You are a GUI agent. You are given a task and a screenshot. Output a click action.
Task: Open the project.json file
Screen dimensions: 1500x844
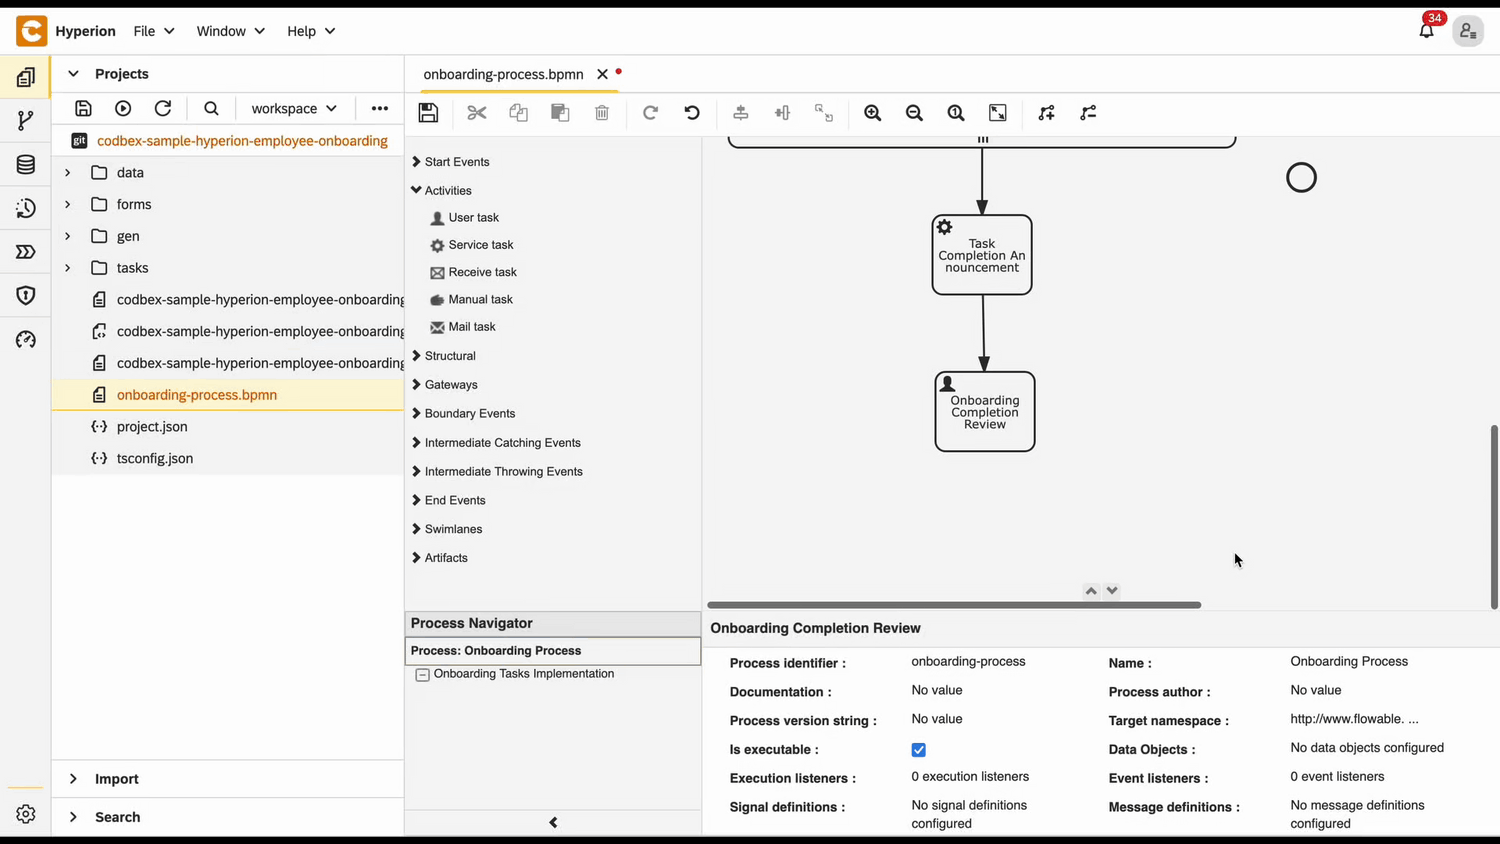152,427
